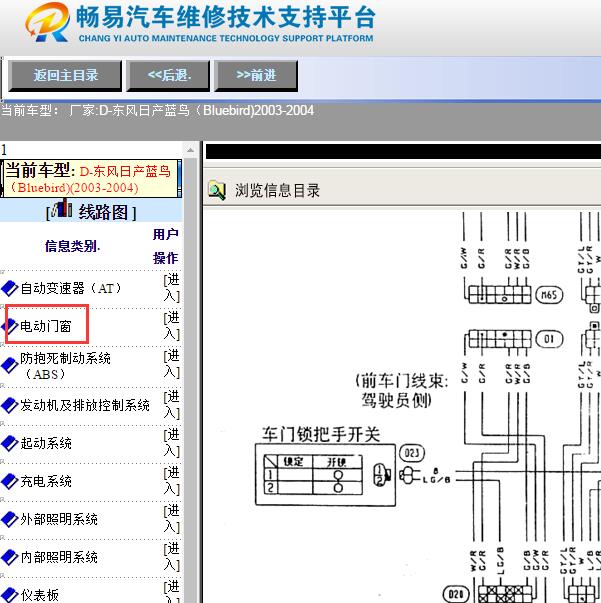This screenshot has height=603, width=601.
Task: Click [进入] for 自动变速器（AT）
Action: pos(171,288)
